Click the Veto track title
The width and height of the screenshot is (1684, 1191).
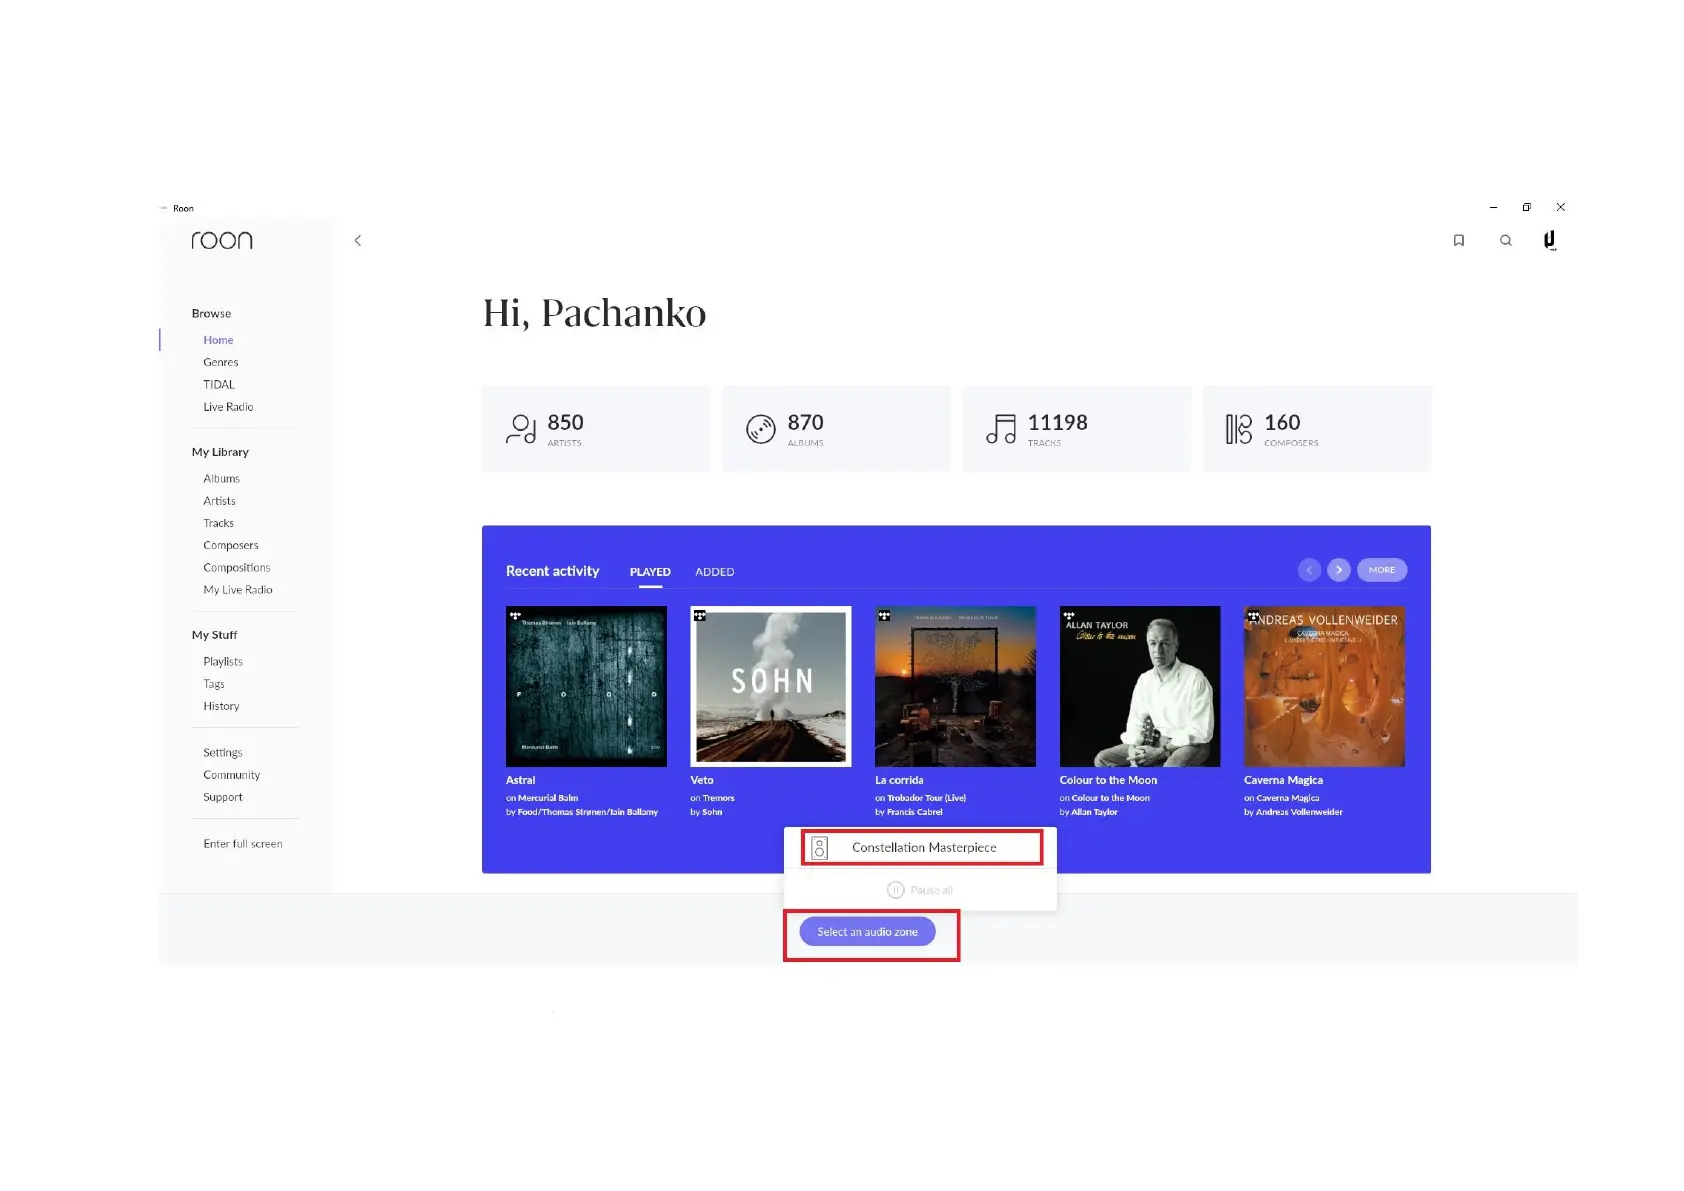coord(702,781)
